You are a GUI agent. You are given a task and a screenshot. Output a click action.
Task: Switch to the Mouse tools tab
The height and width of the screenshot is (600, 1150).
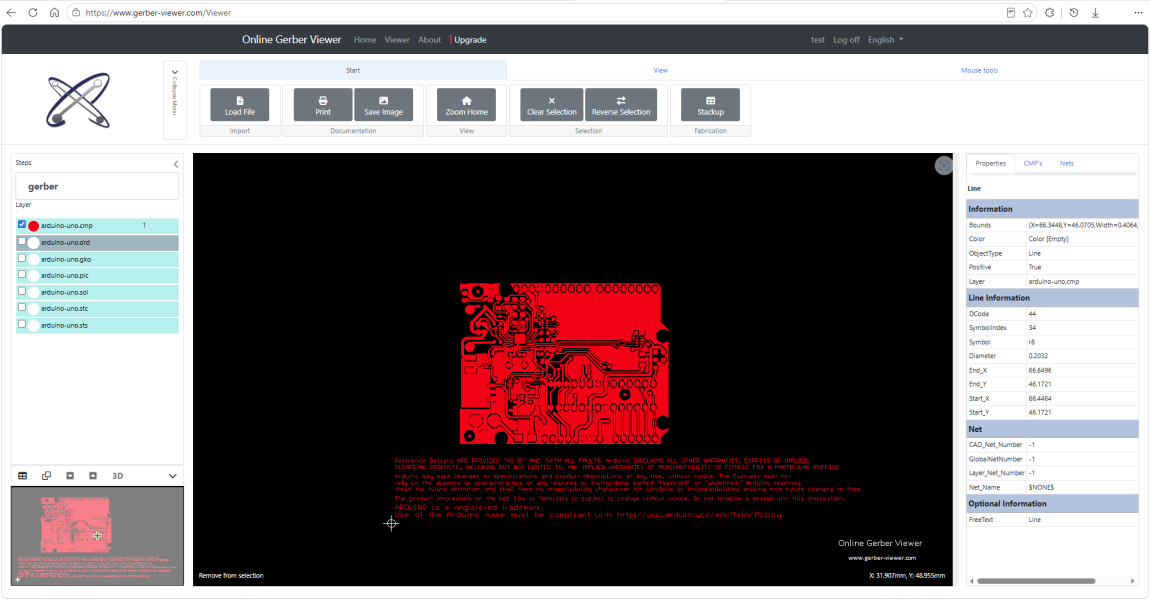pos(979,70)
